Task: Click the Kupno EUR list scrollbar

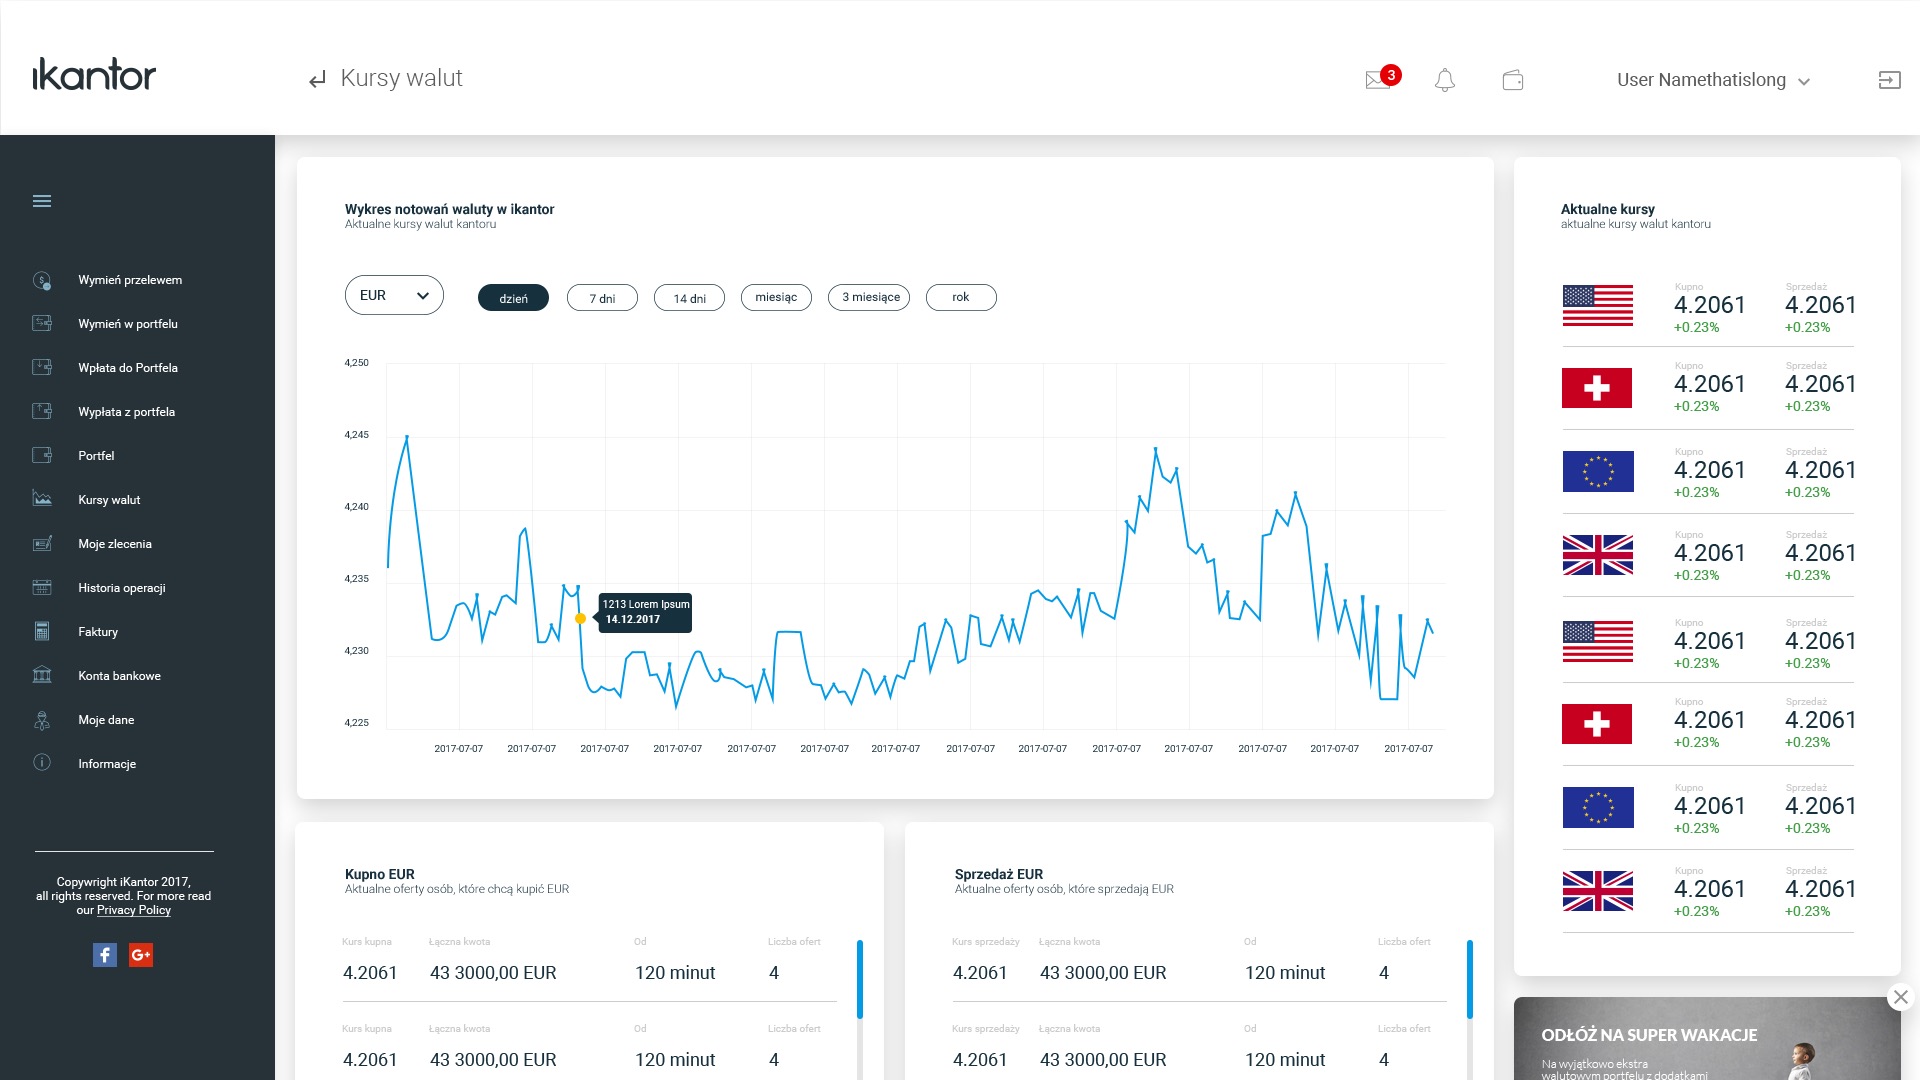Action: coord(859,979)
